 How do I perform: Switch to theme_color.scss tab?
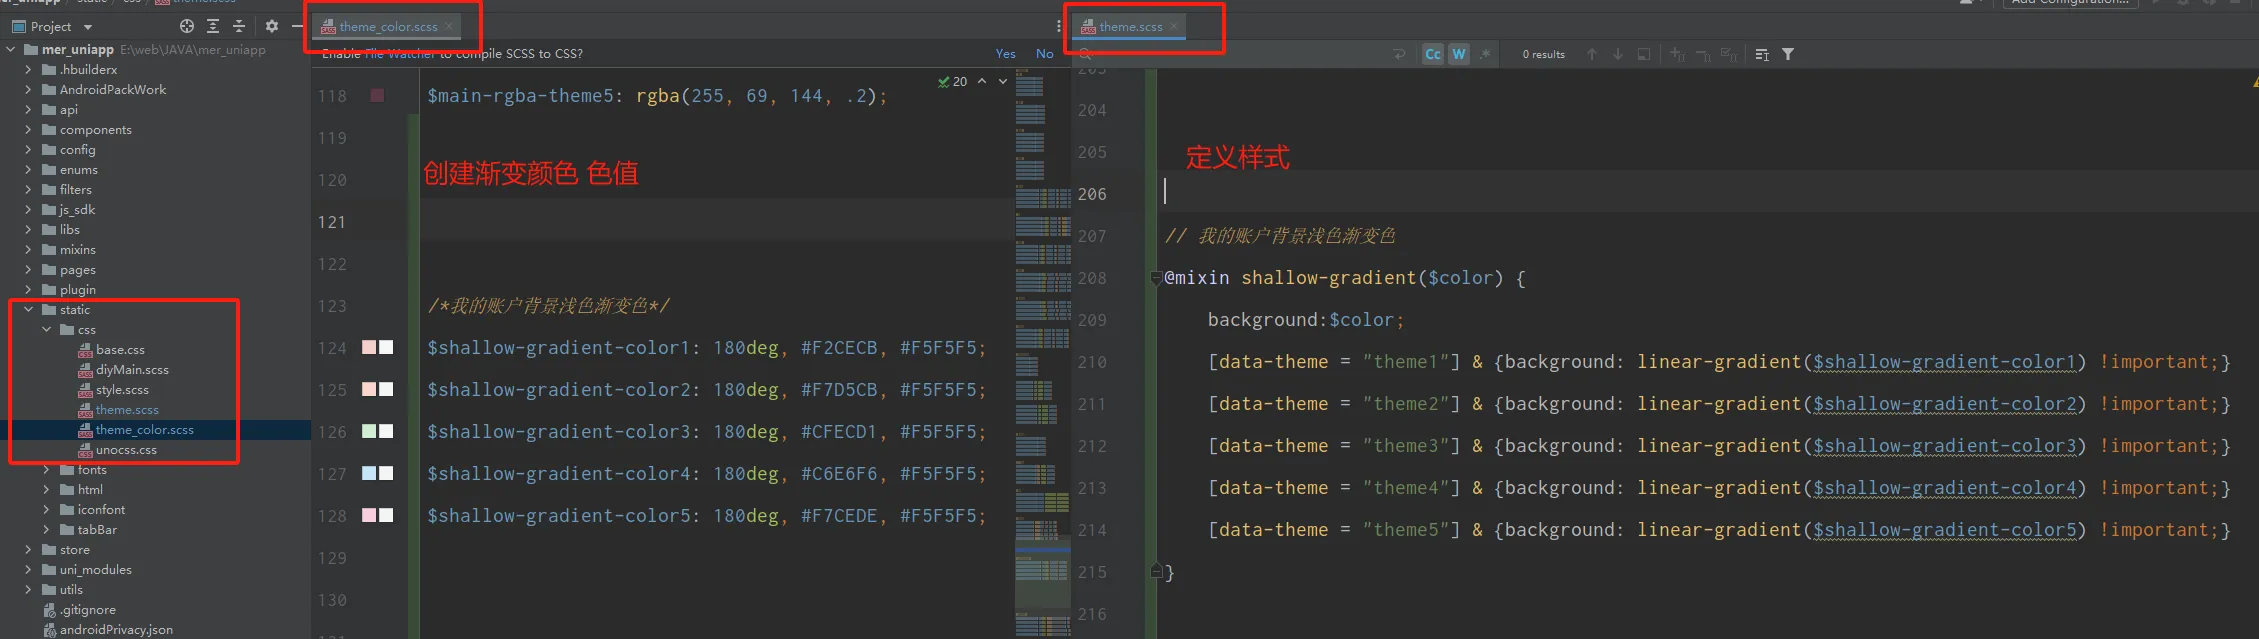[387, 27]
